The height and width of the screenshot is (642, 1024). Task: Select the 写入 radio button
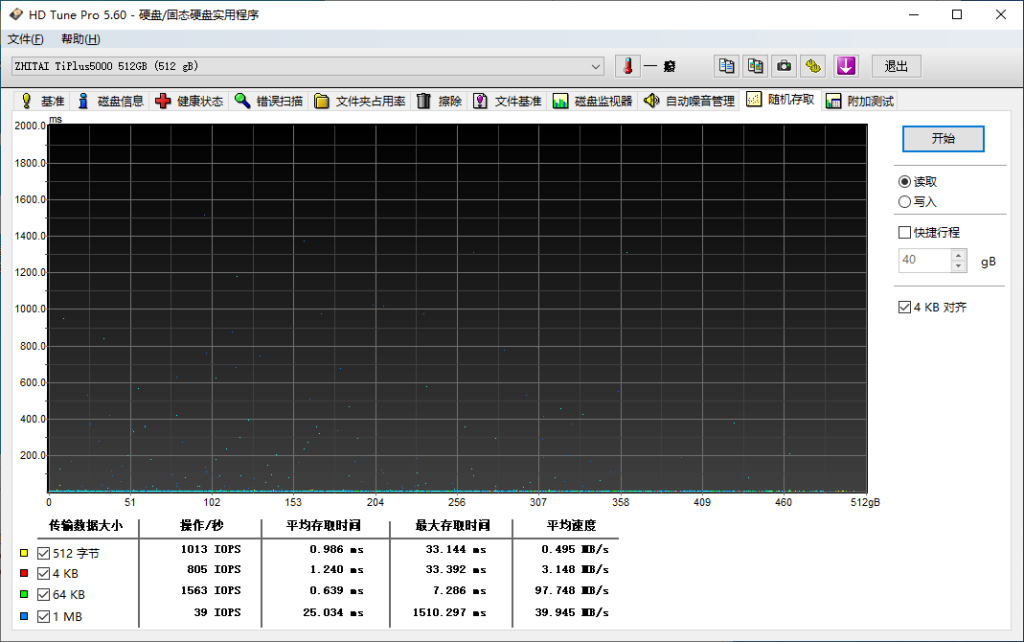904,202
